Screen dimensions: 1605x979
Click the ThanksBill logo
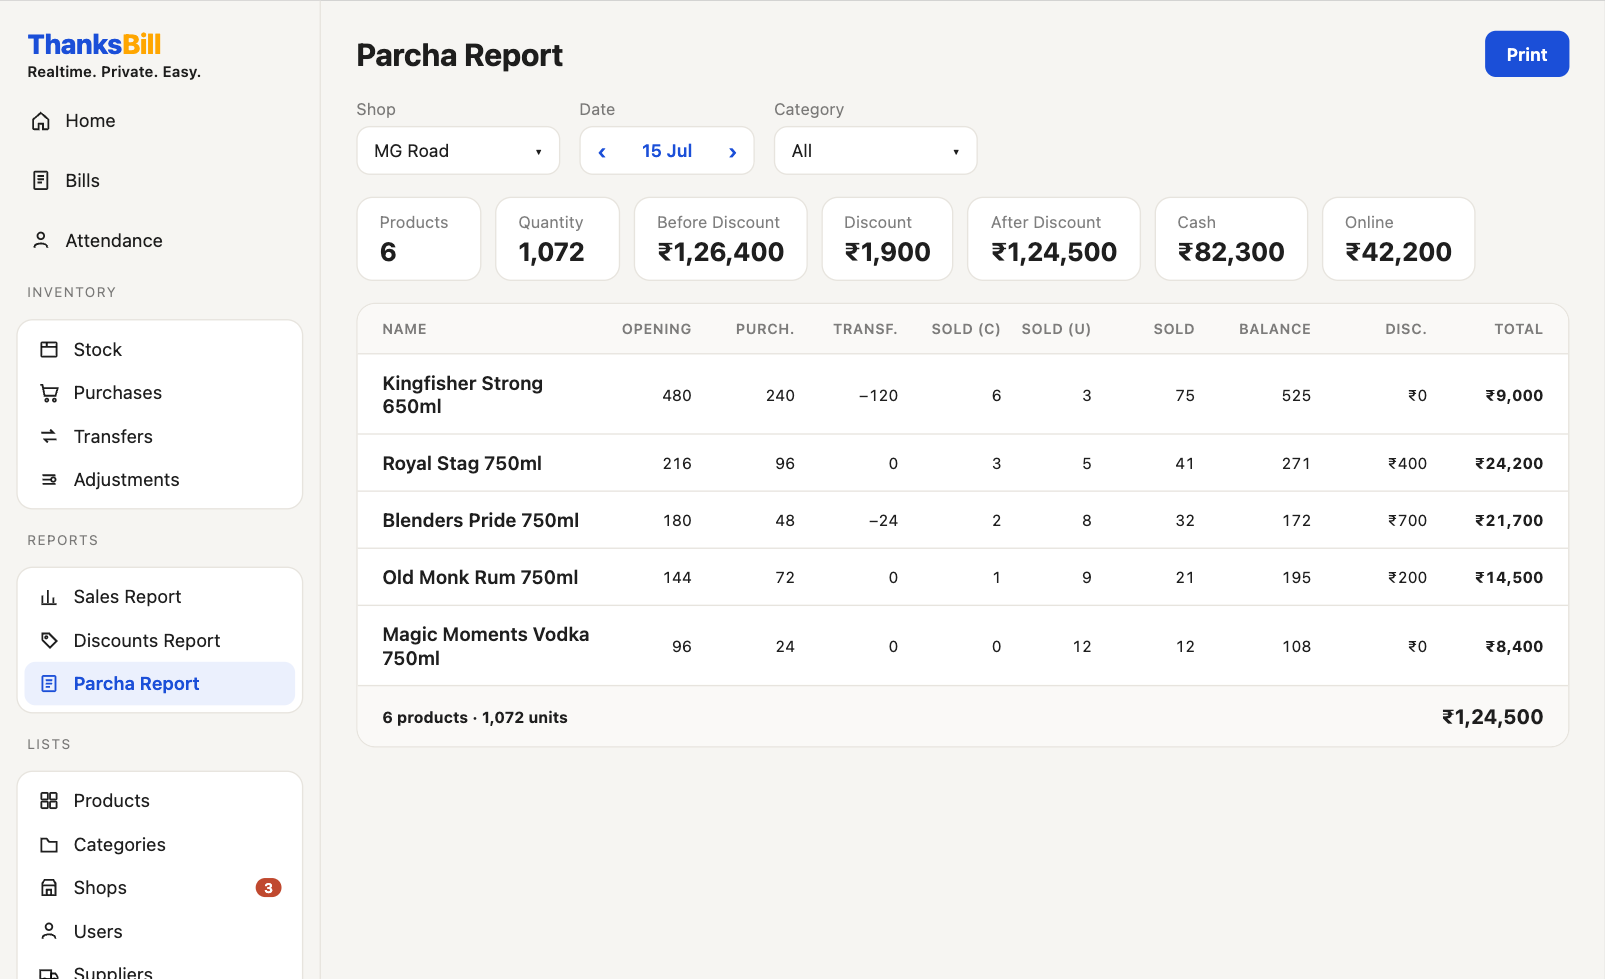point(94,44)
